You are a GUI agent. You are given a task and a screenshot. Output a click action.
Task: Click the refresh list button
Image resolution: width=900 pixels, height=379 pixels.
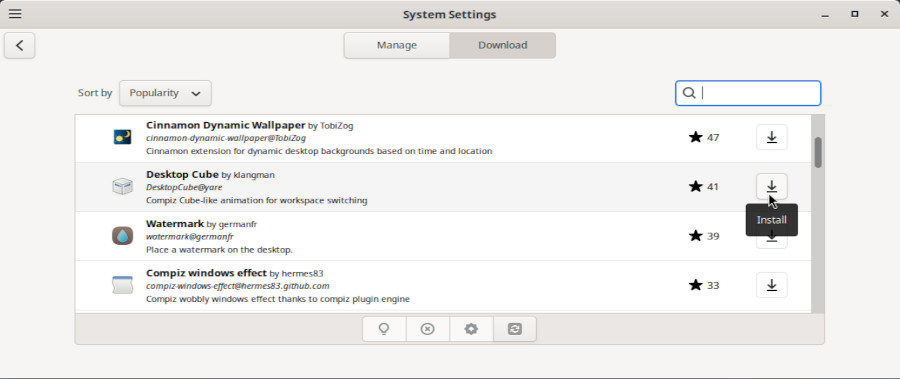point(515,329)
